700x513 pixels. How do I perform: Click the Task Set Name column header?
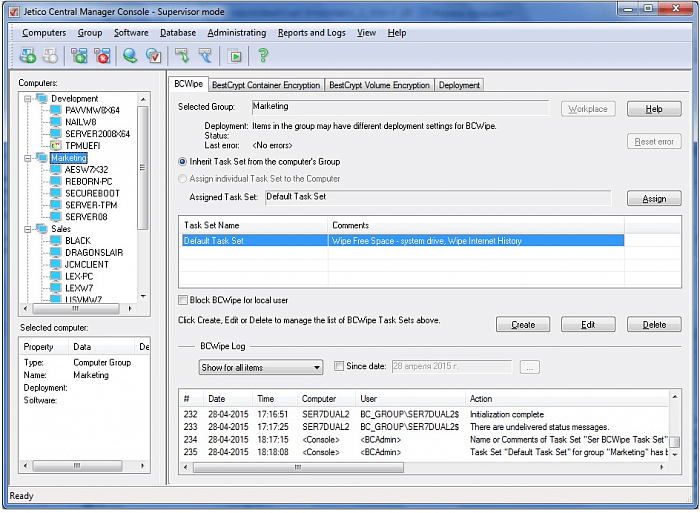coord(254,225)
